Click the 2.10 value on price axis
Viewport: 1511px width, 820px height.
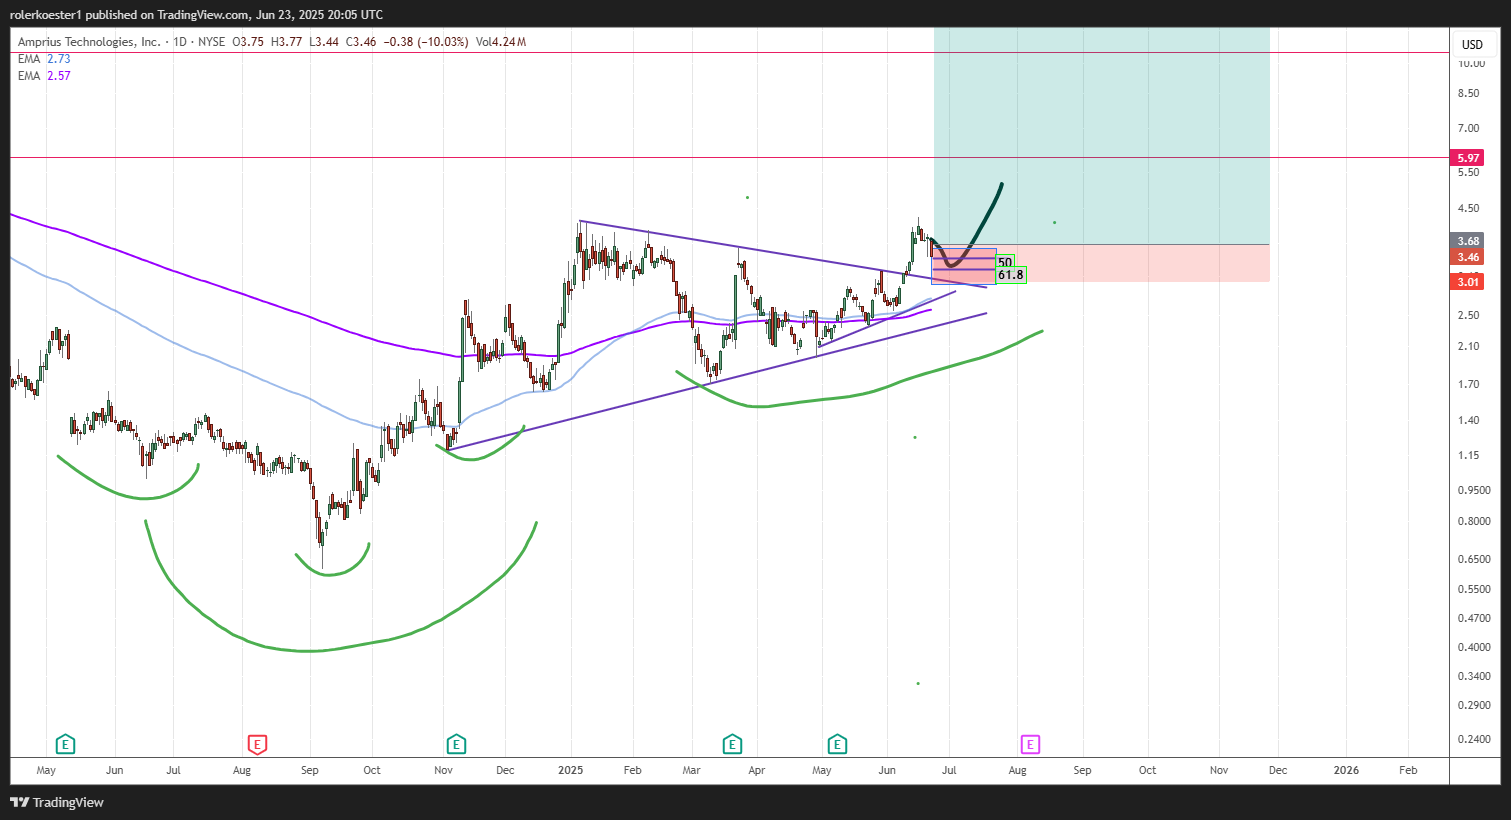[x=1469, y=346]
